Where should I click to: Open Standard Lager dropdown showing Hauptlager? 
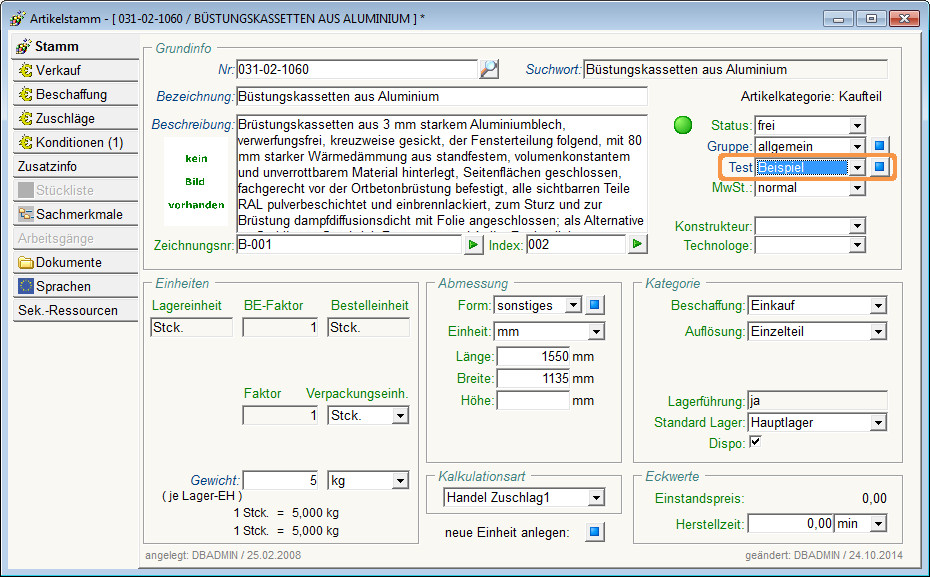tap(878, 423)
